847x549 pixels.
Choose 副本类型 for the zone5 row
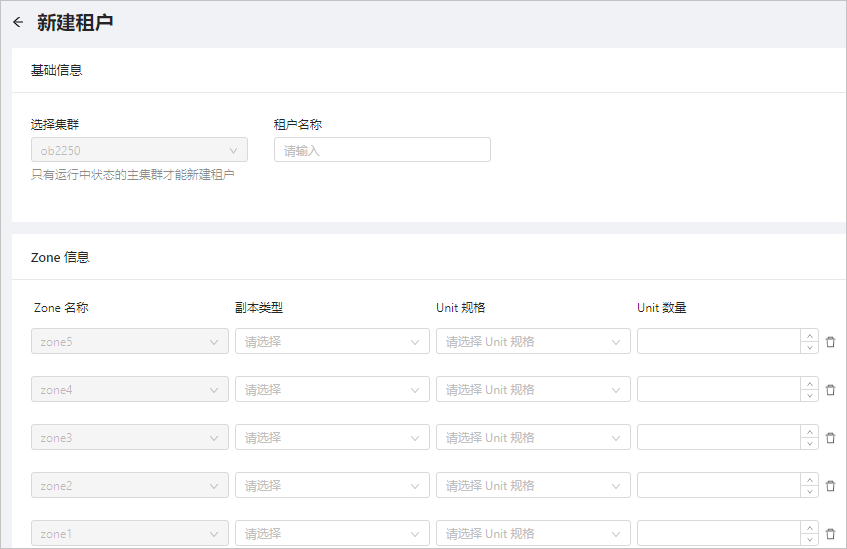pos(332,341)
